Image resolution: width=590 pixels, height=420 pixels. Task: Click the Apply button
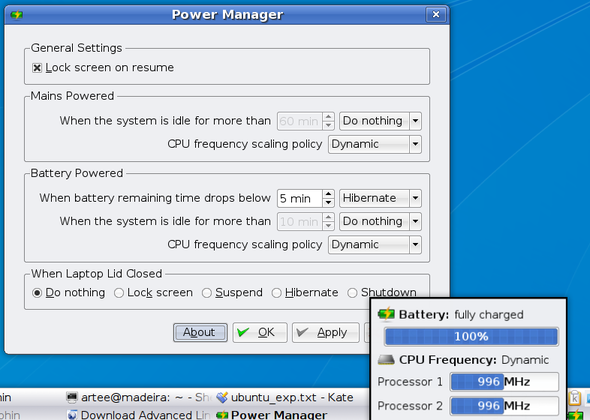pyautogui.click(x=325, y=332)
